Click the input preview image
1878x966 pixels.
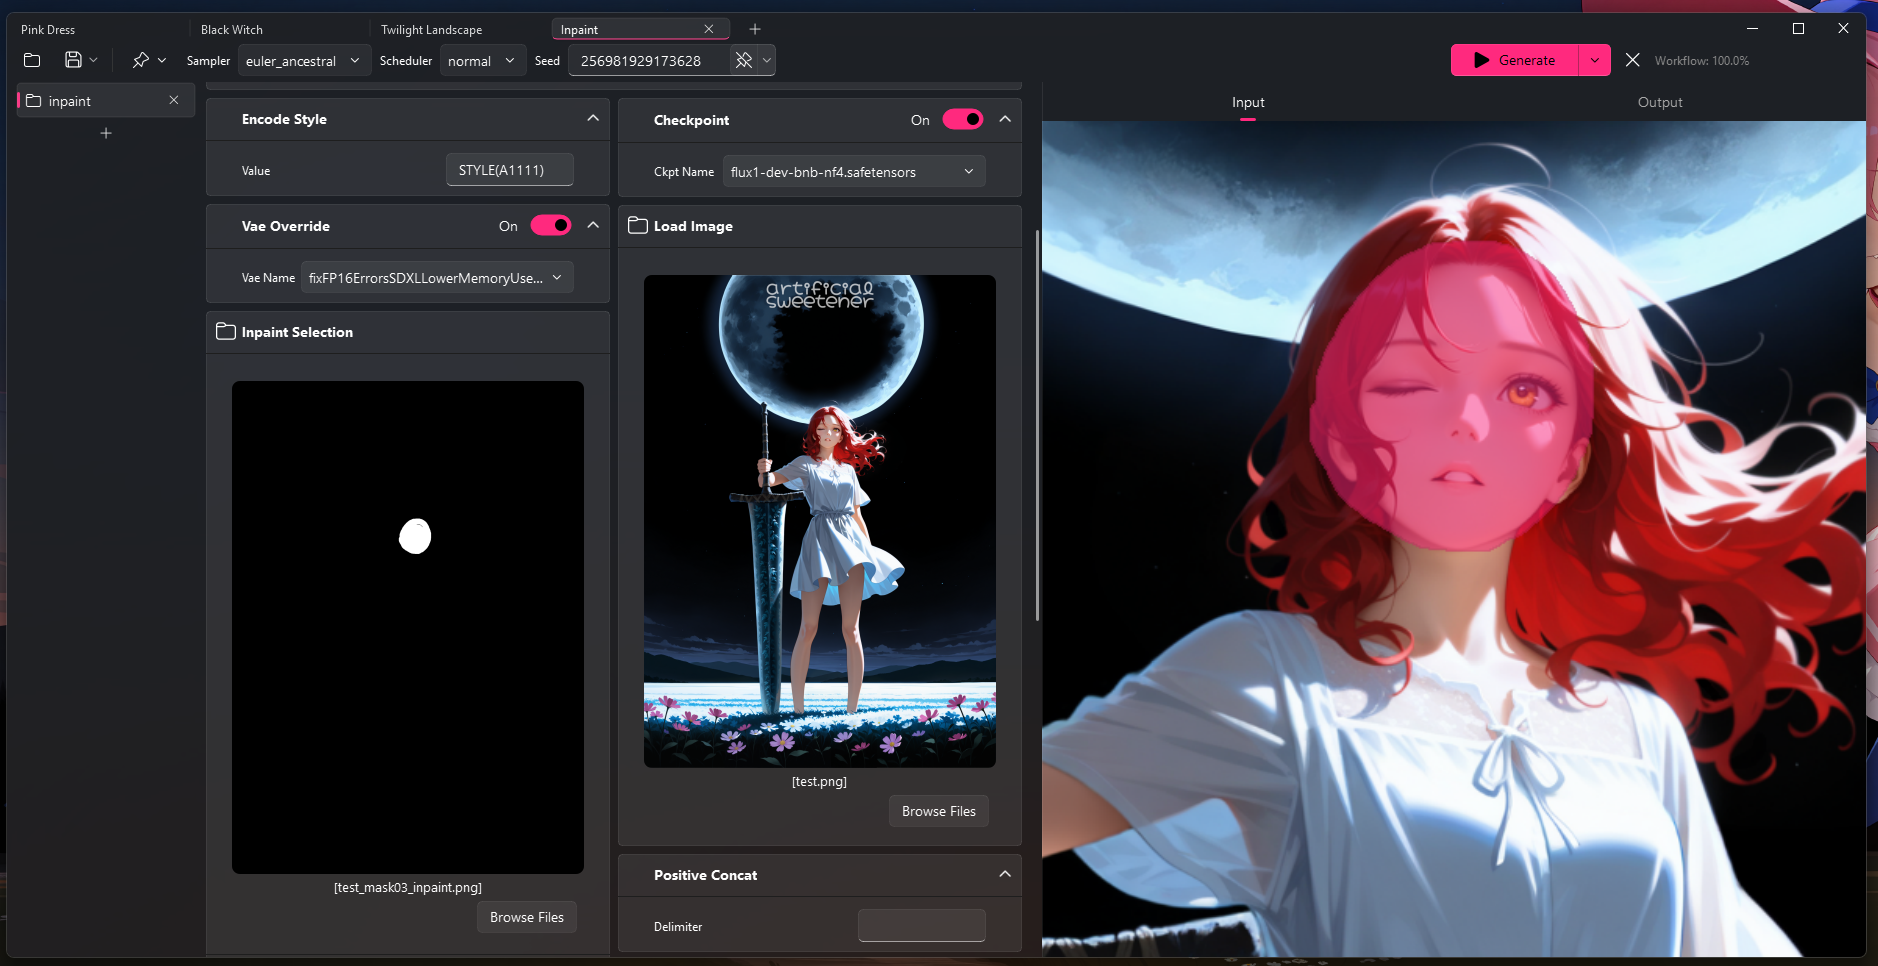1454,539
